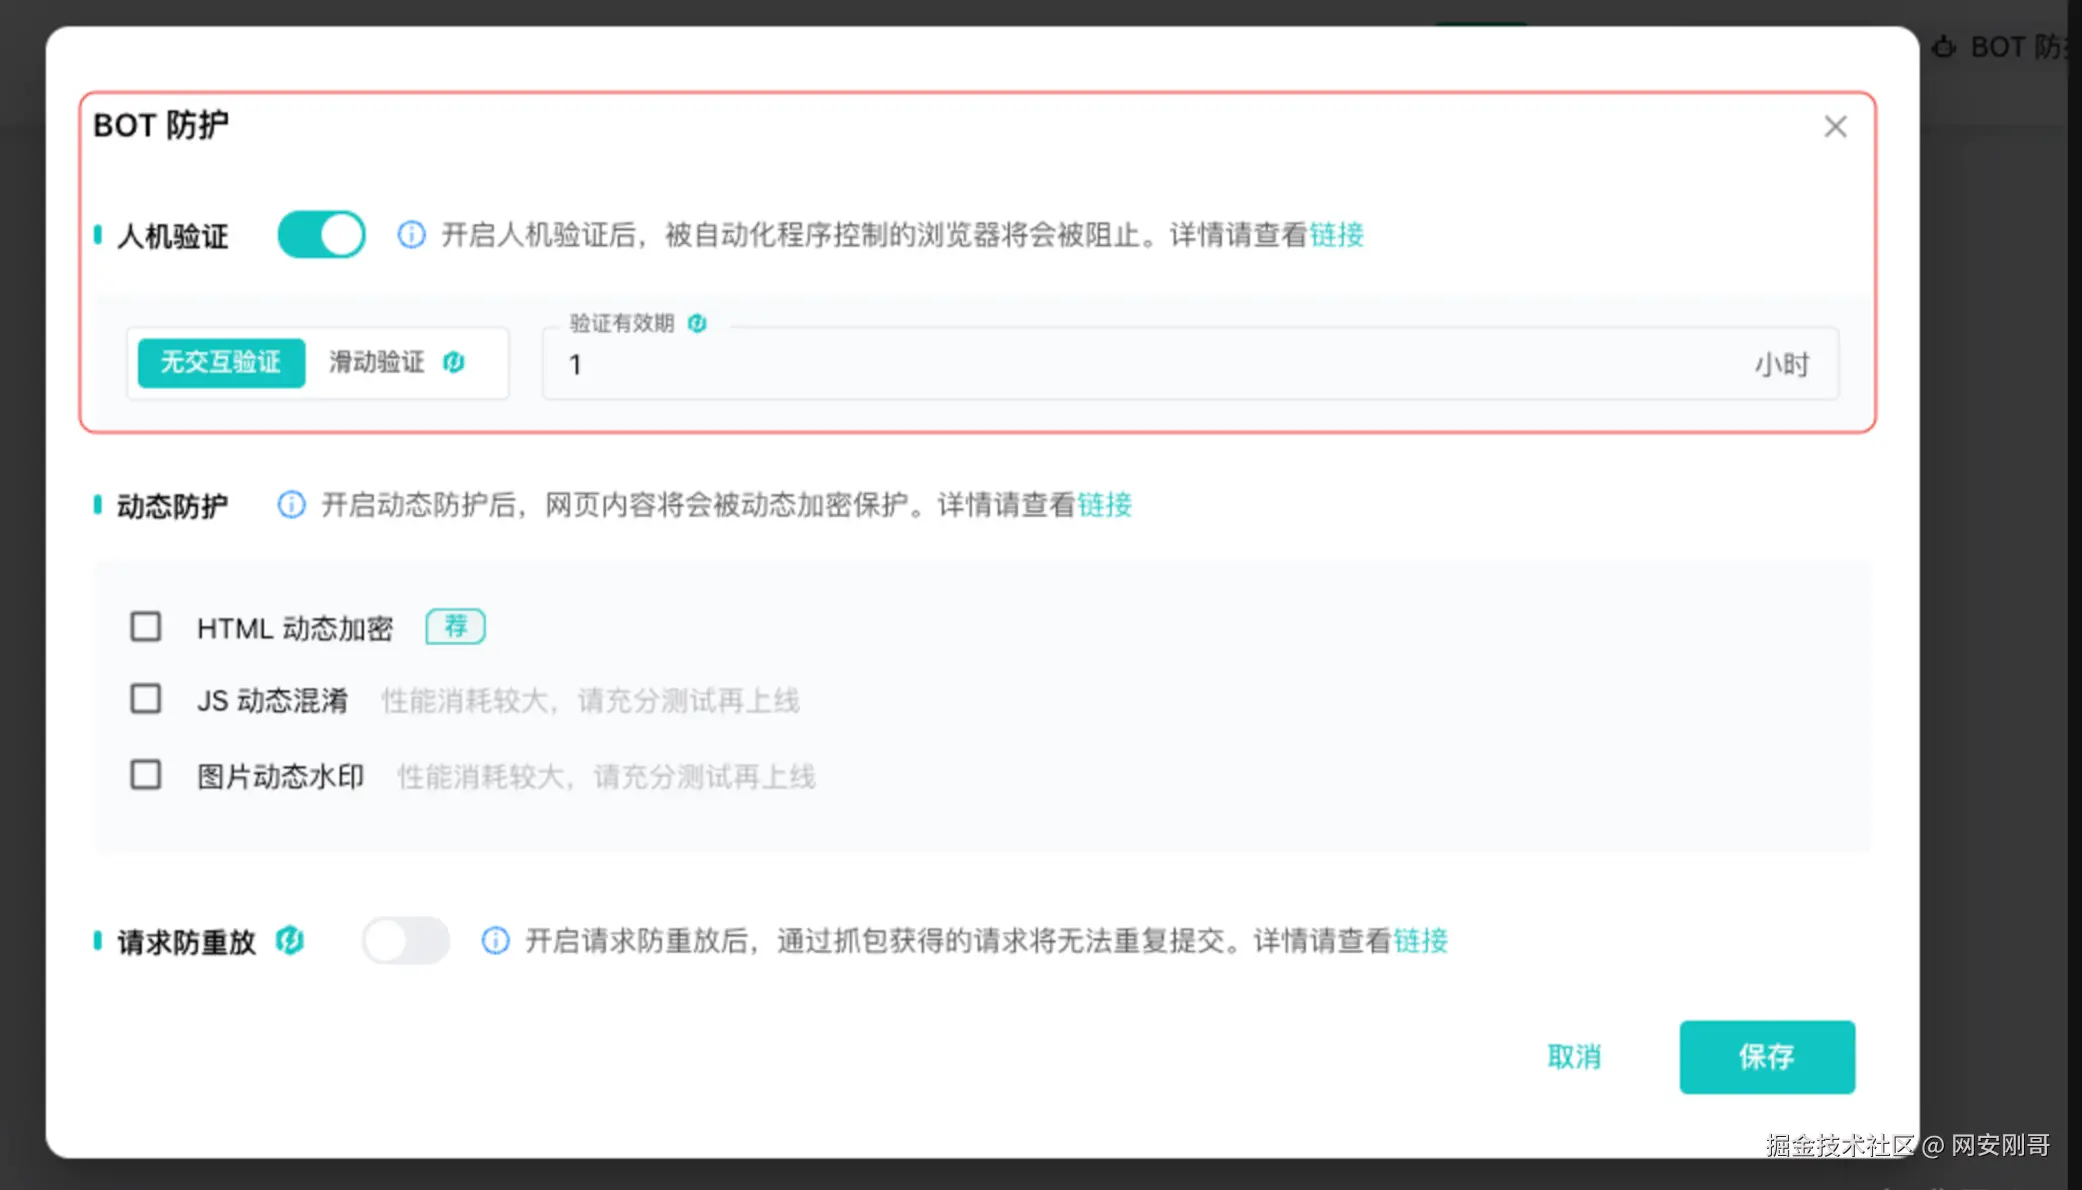The width and height of the screenshot is (2082, 1190).
Task: Click the 荐 recommended tag
Action: 455,627
